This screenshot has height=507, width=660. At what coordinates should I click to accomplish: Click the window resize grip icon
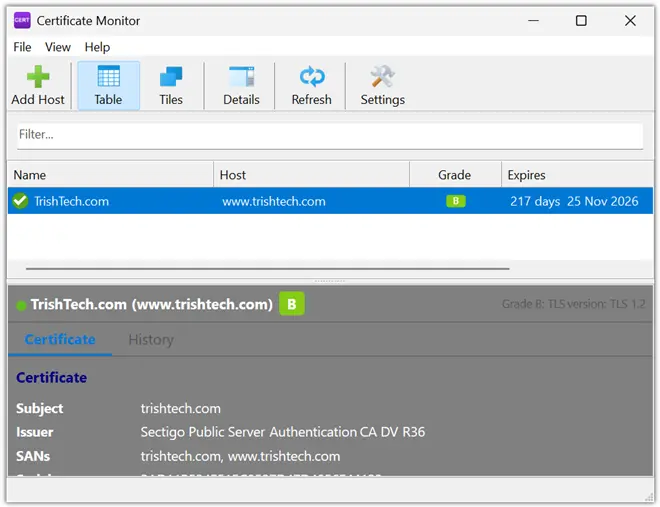click(649, 496)
